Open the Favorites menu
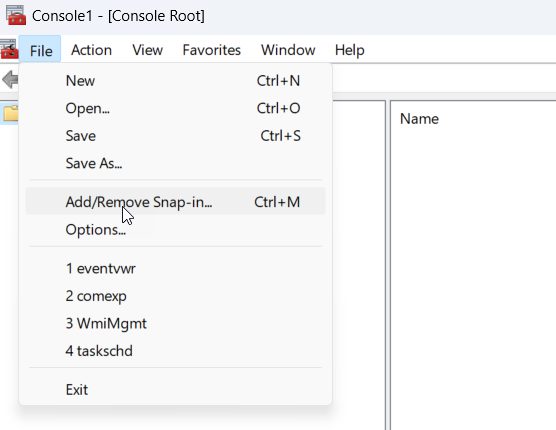The image size is (556, 430). tap(211, 50)
